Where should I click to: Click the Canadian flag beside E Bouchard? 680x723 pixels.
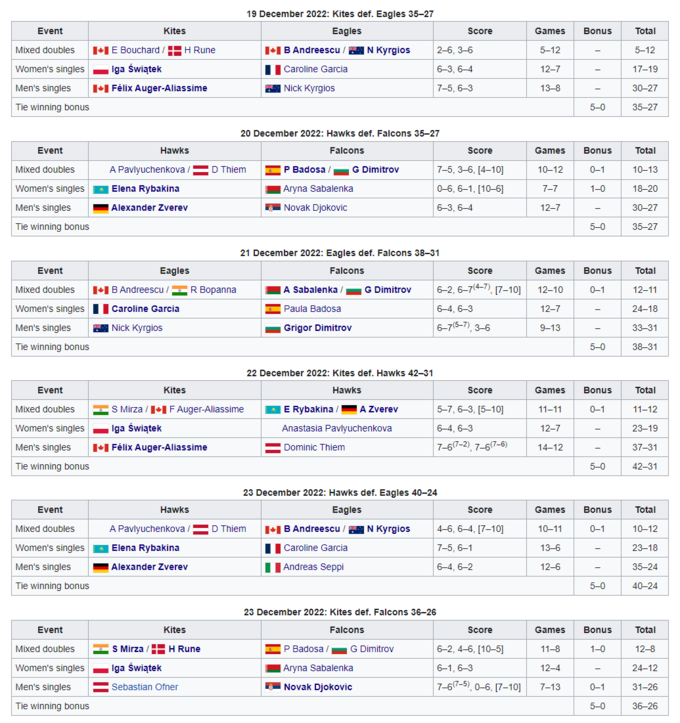pyautogui.click(x=100, y=50)
